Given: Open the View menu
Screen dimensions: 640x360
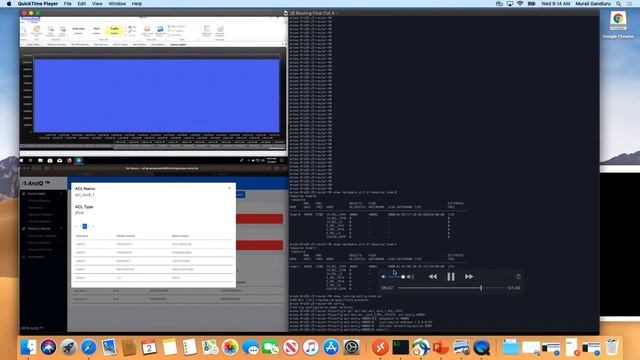Looking at the screenshot, I should click(97, 4).
